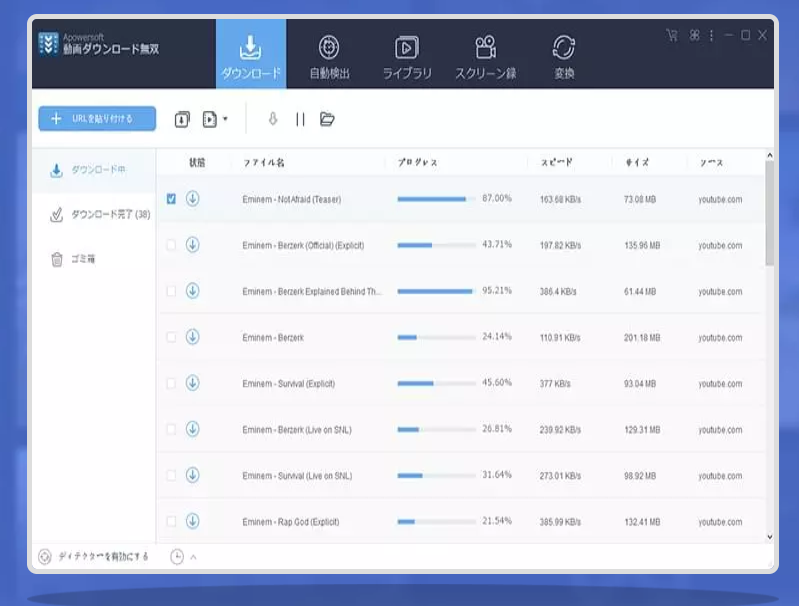
Task: Open the three-dot menu in title bar
Action: point(711,35)
